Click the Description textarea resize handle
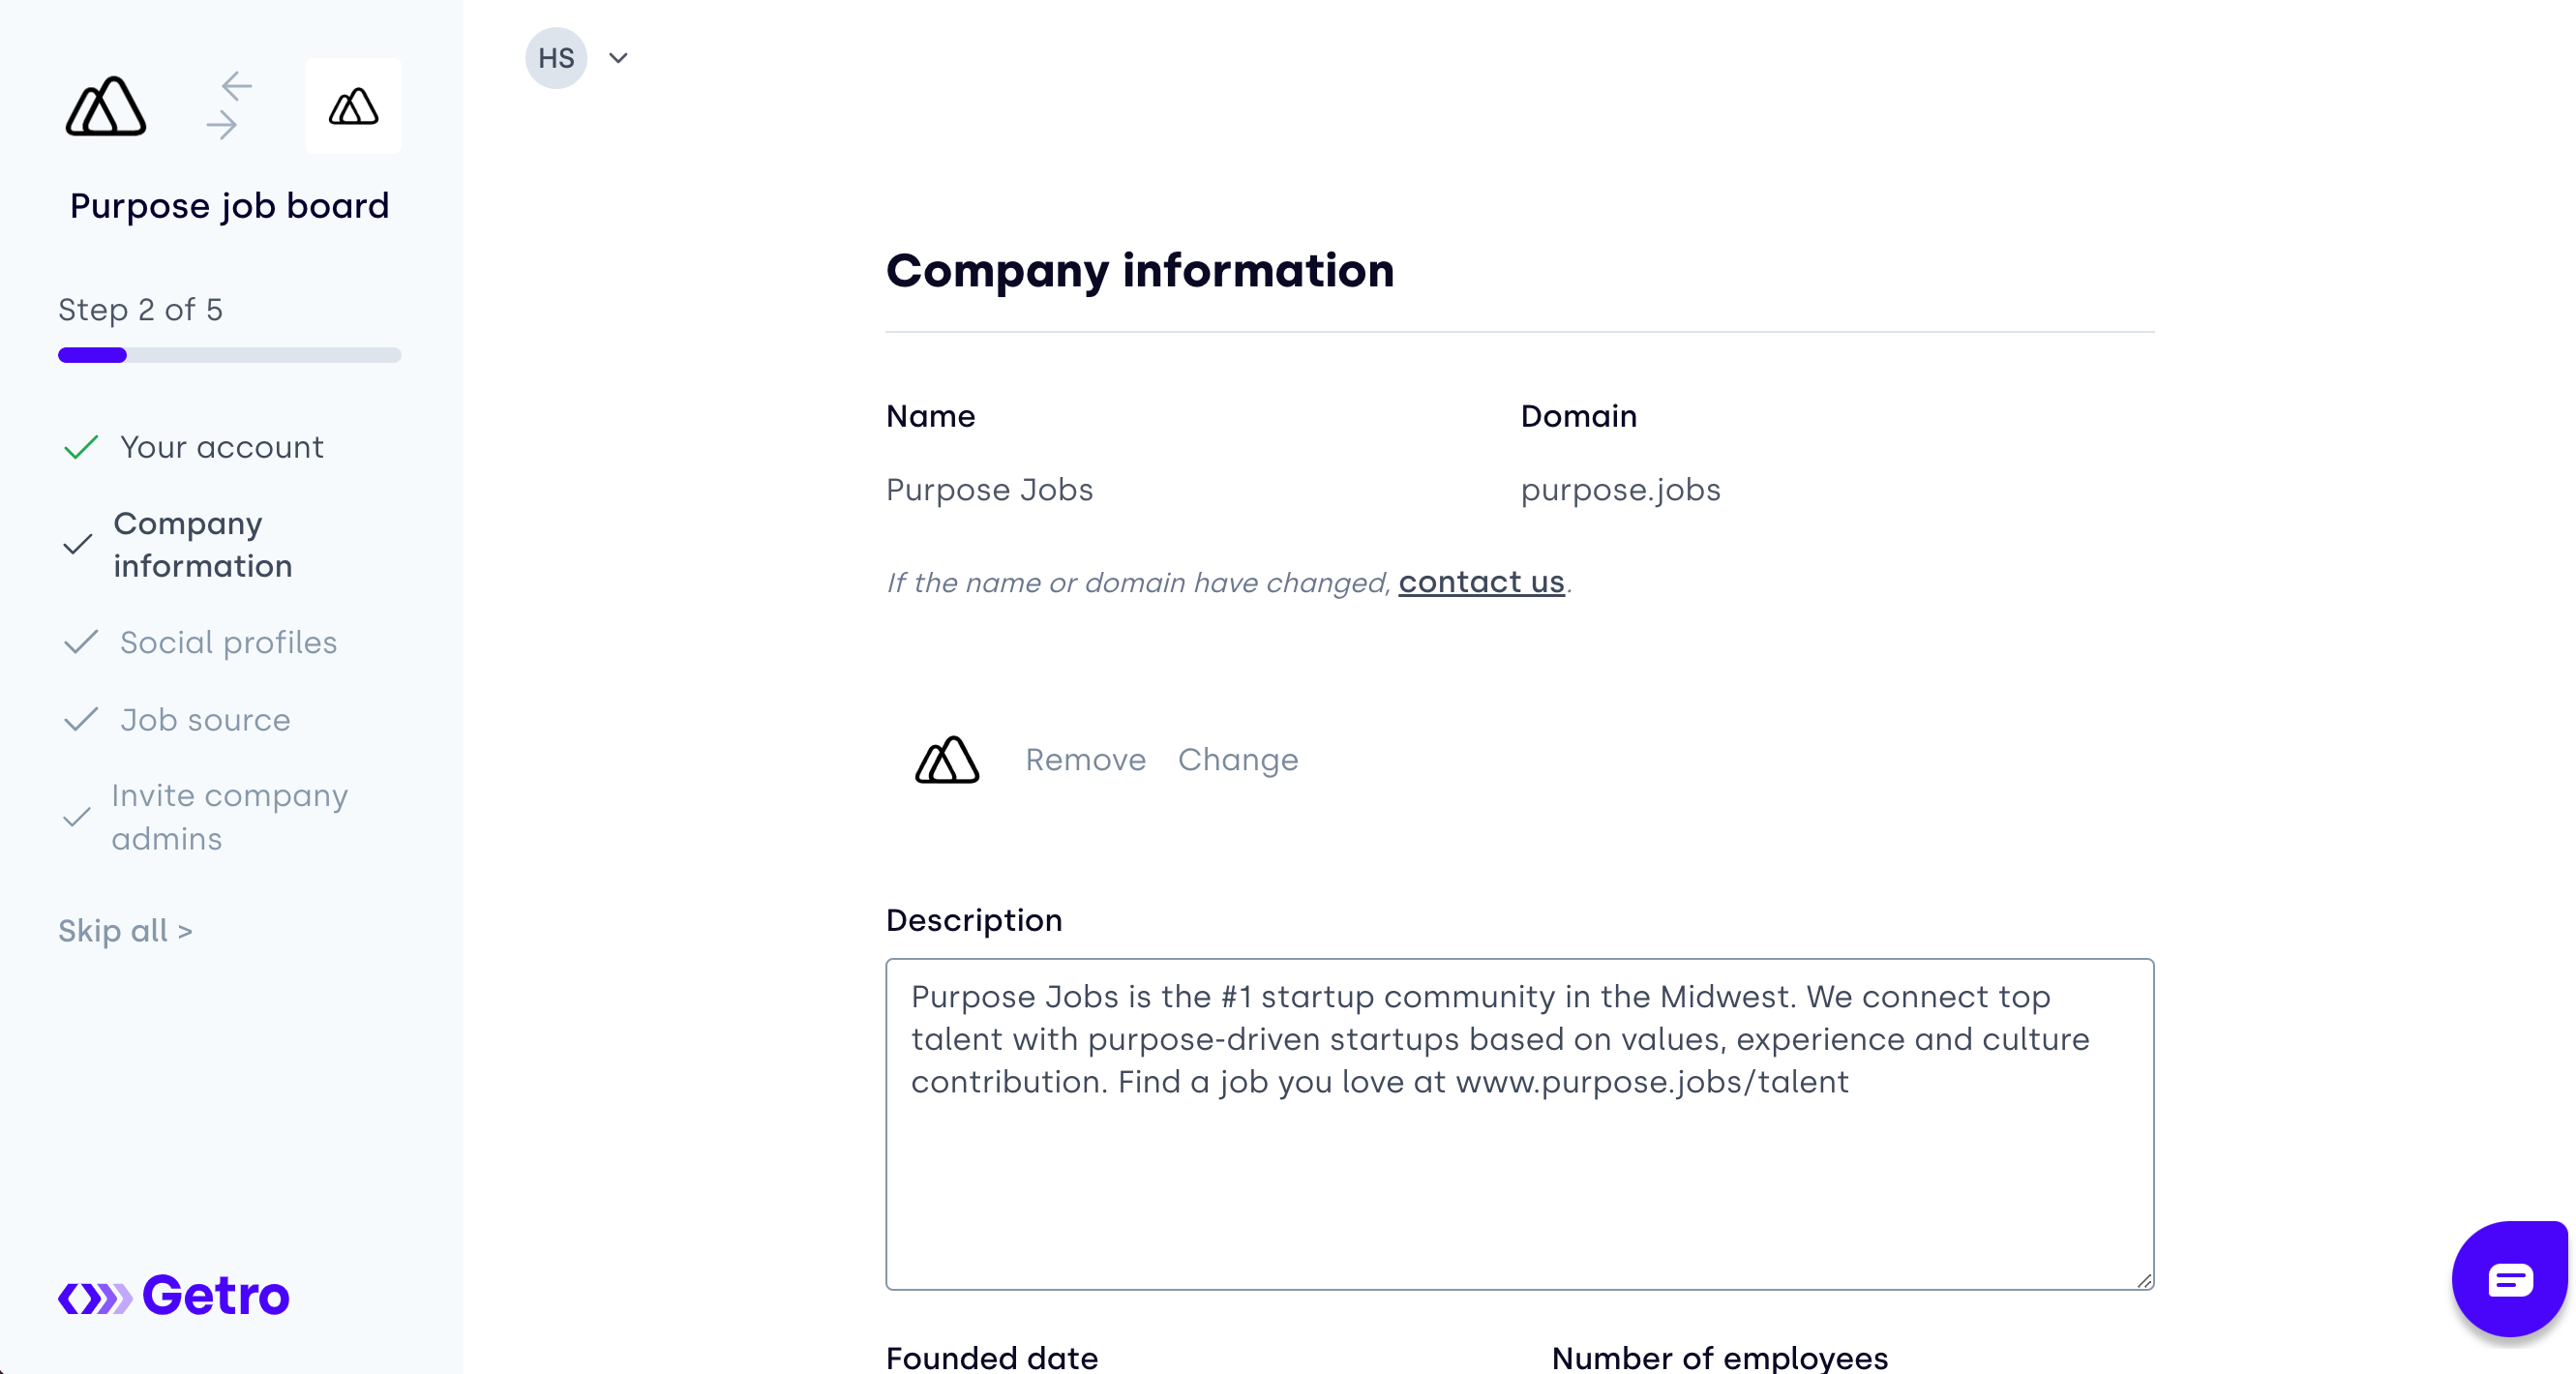The width and height of the screenshot is (2576, 1374). [2144, 1280]
